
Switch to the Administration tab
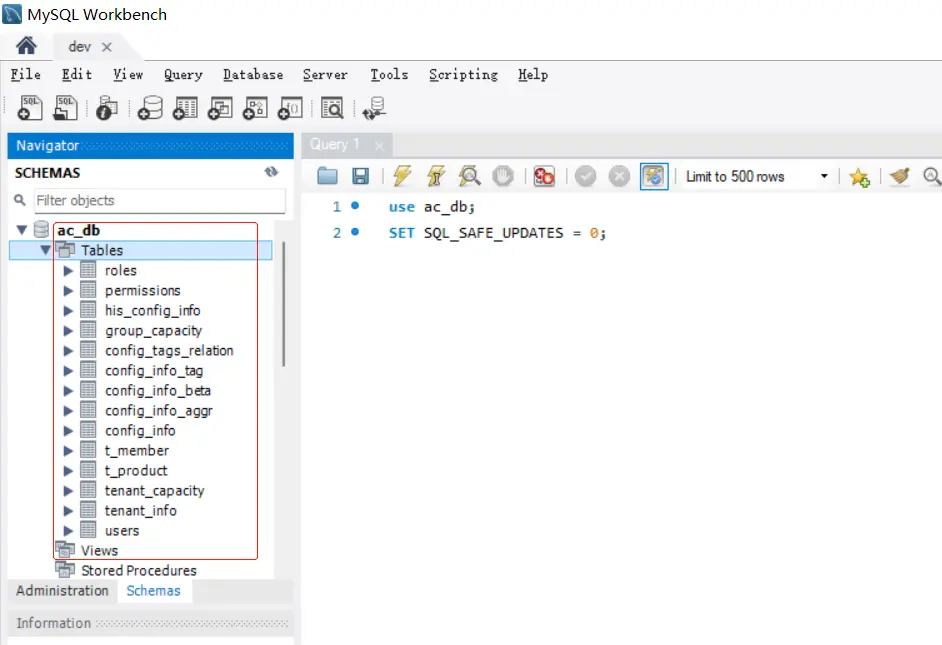click(x=62, y=590)
